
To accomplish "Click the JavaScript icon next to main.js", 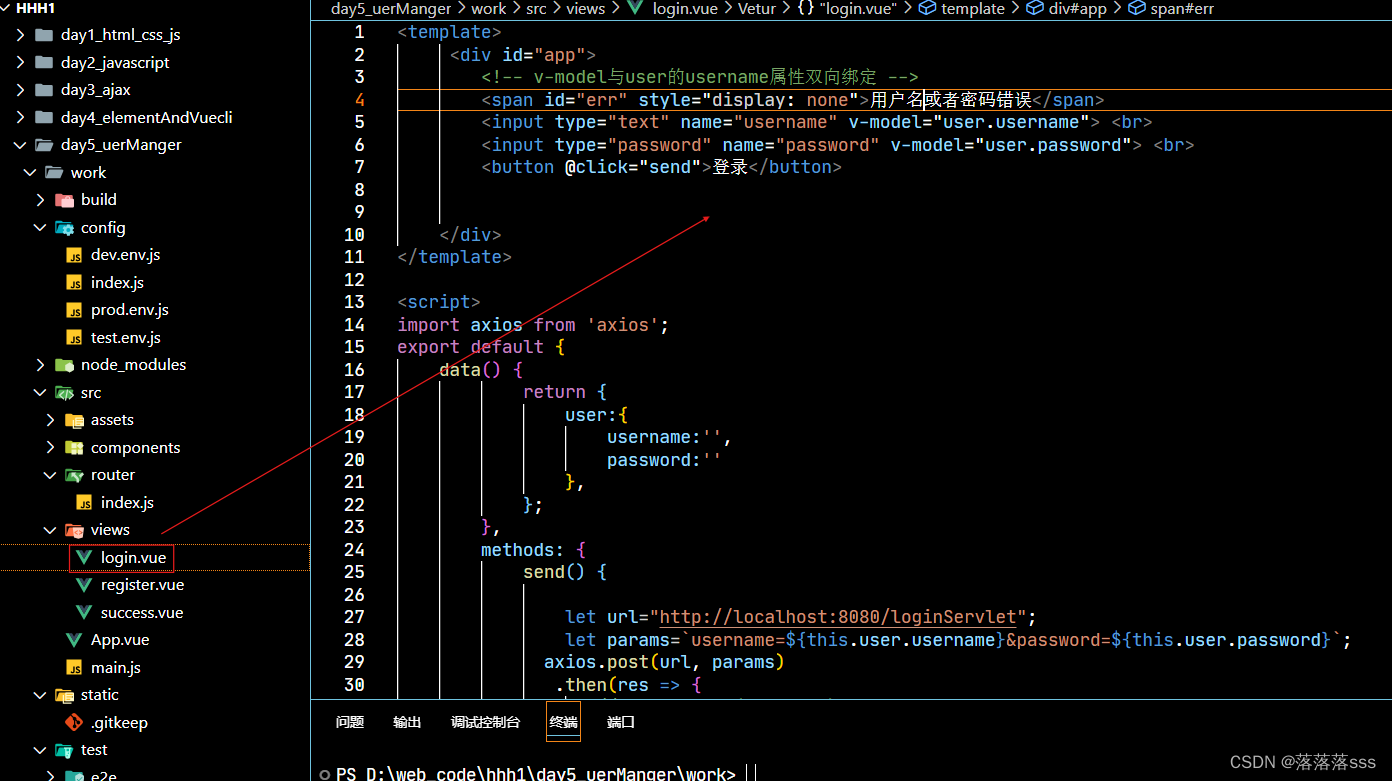I will (76, 667).
